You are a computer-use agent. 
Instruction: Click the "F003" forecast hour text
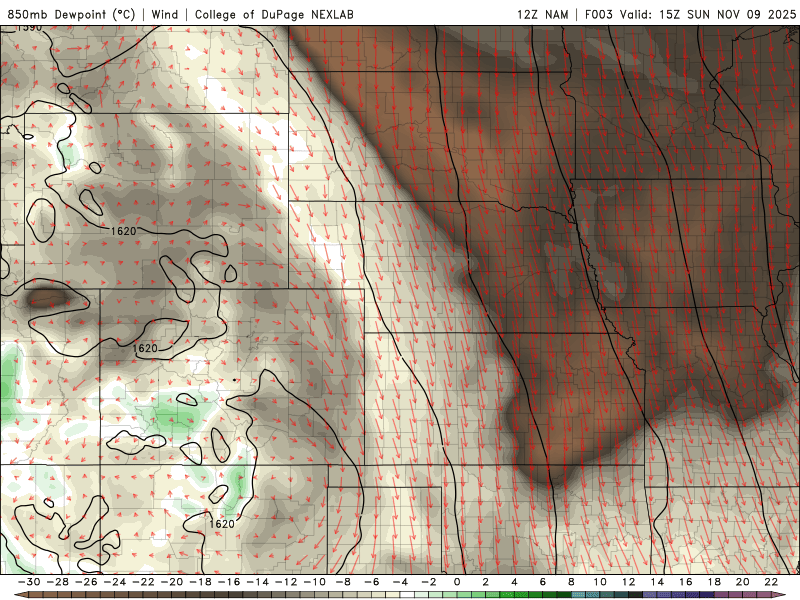598,14
